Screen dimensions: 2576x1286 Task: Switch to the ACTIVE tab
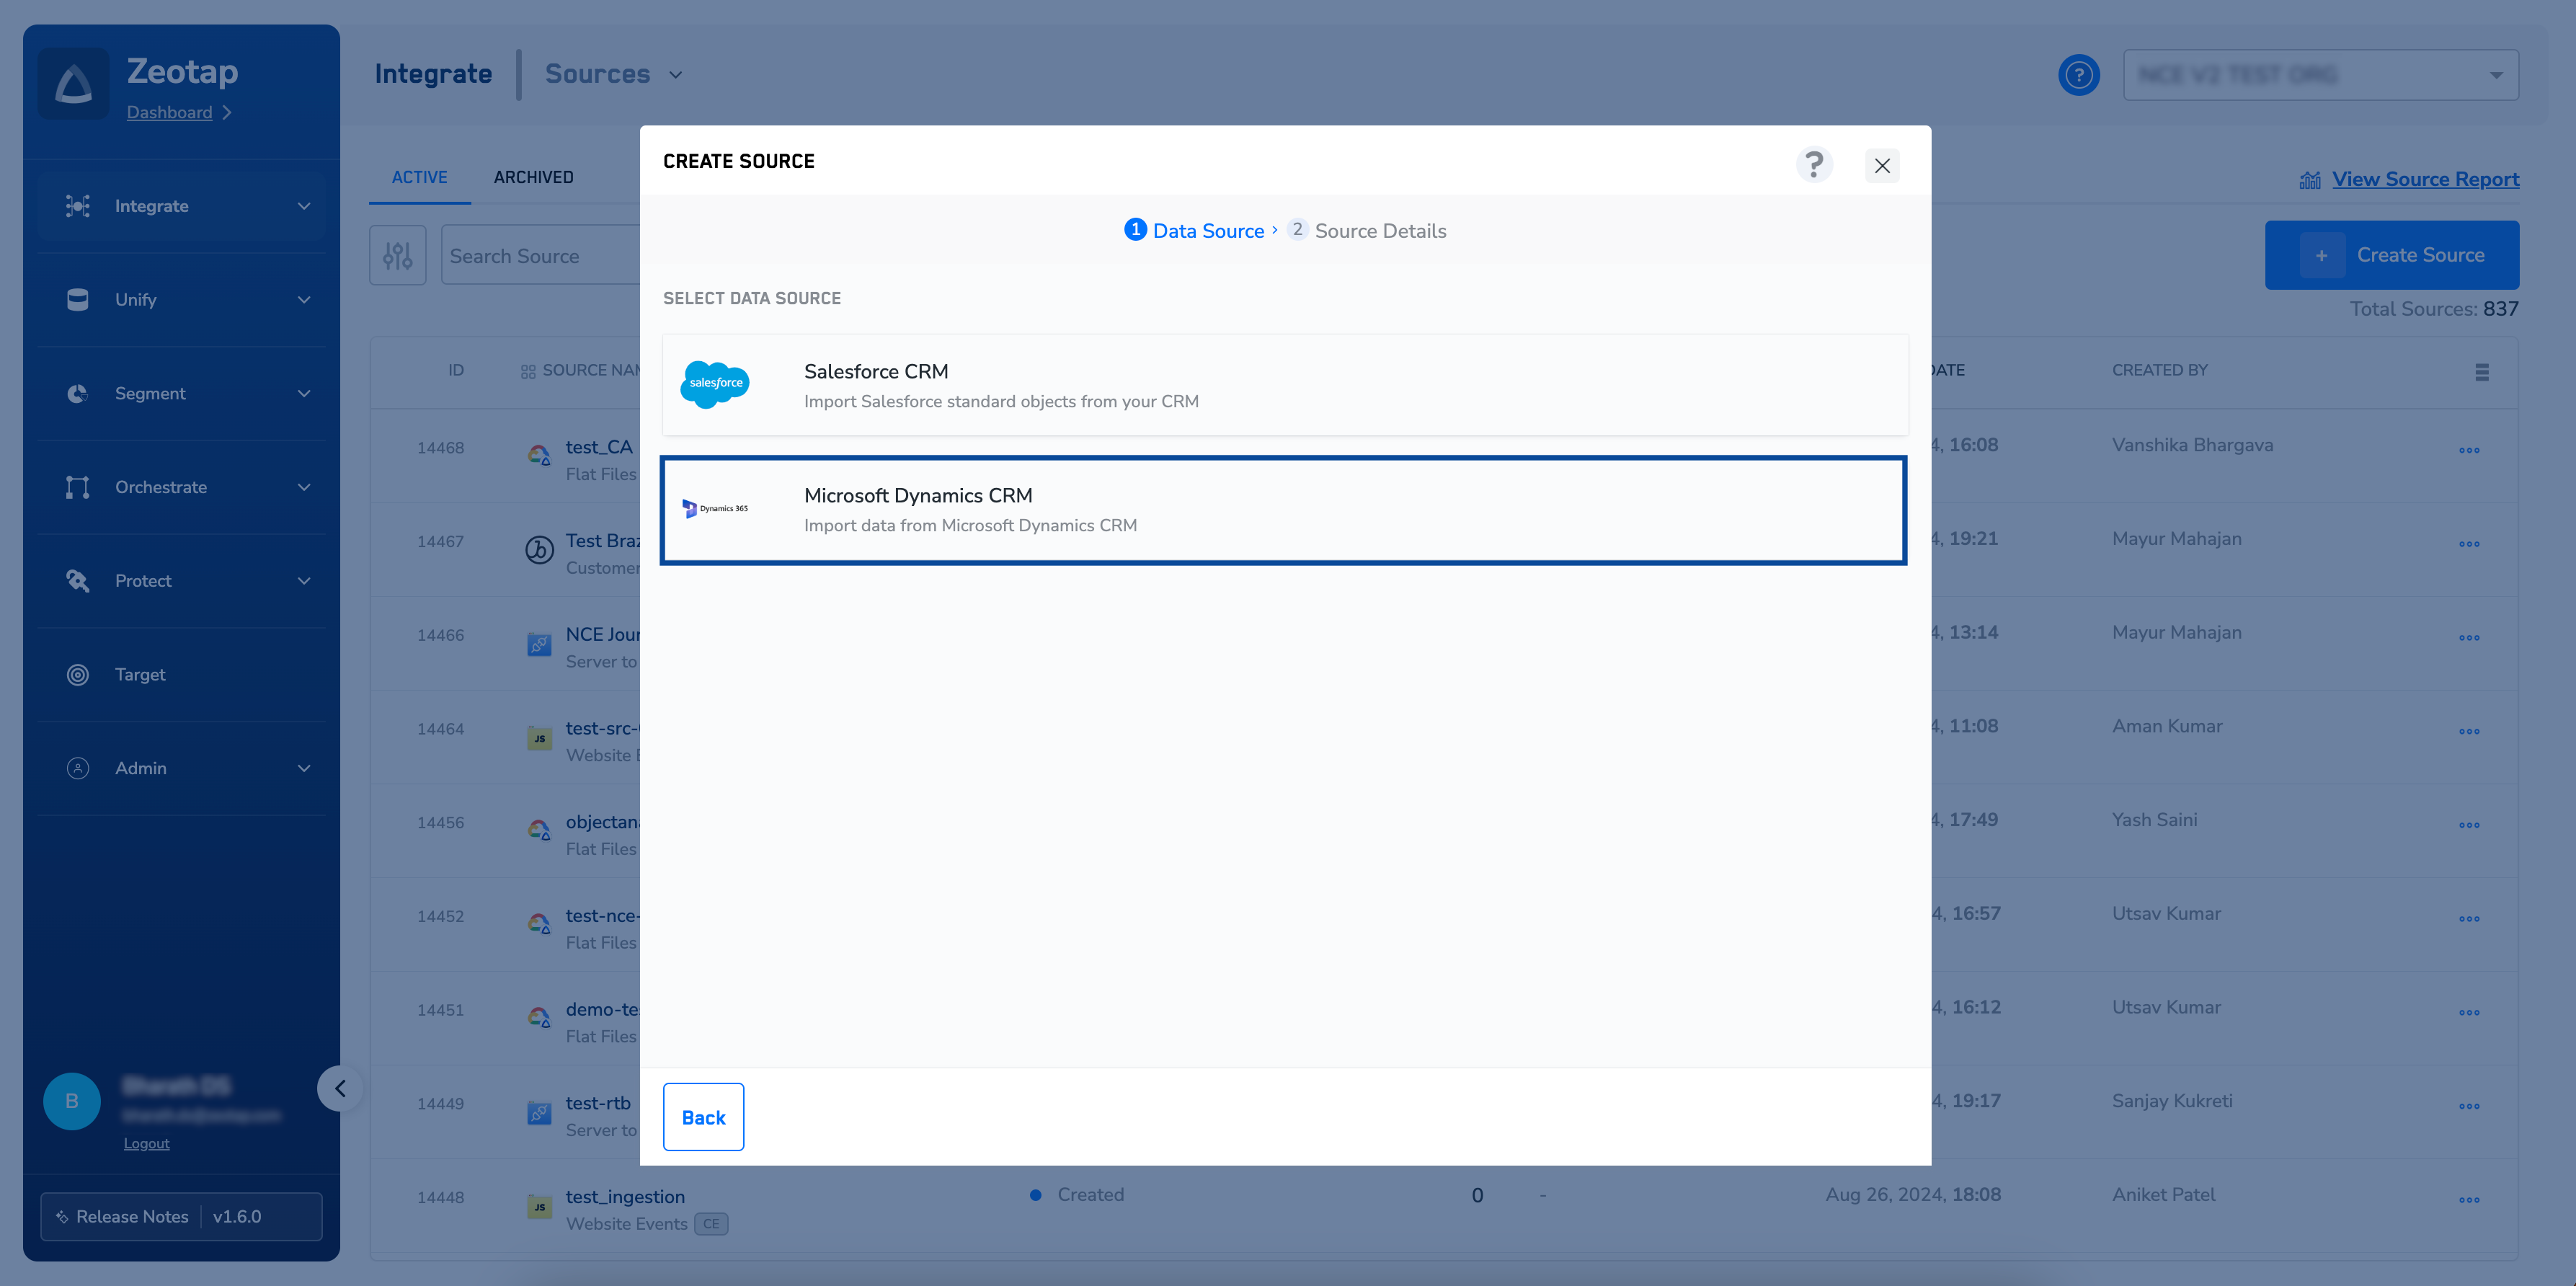[419, 177]
